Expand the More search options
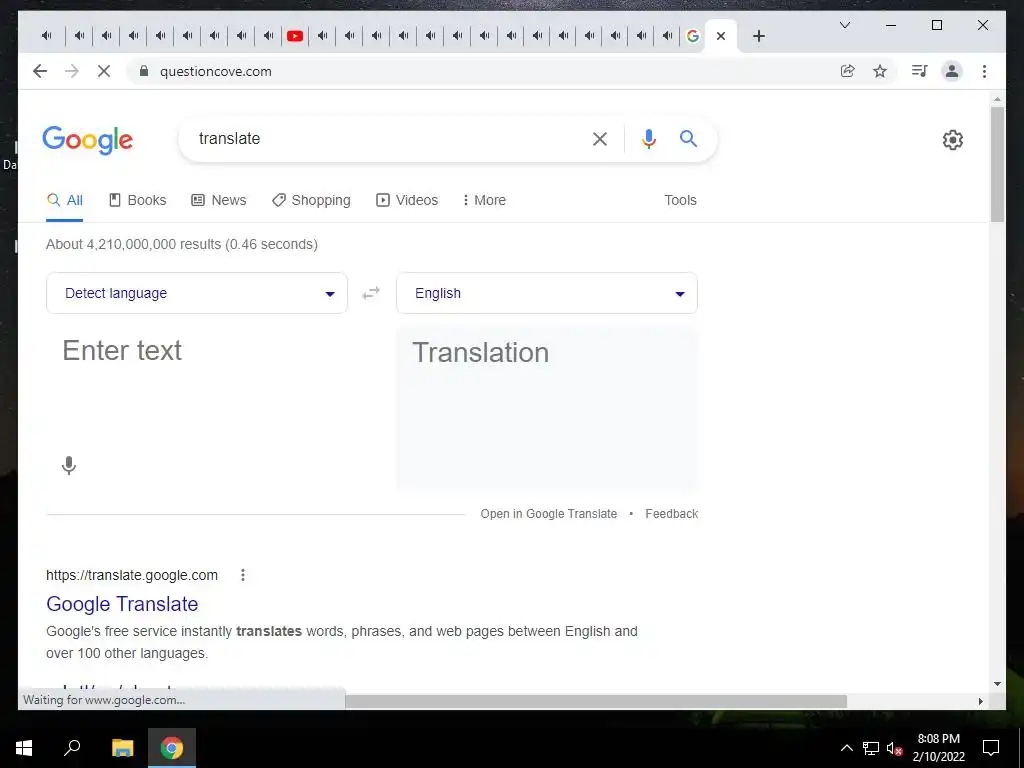 coord(484,200)
